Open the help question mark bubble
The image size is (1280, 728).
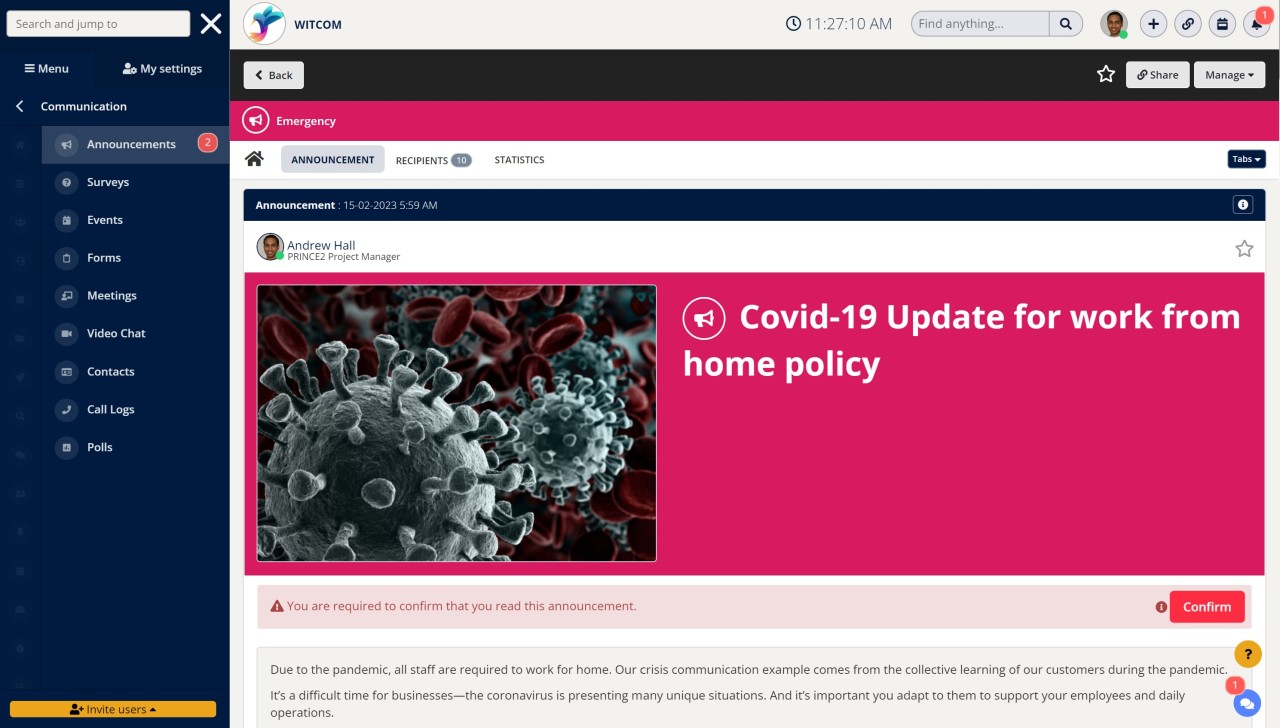(x=1248, y=654)
